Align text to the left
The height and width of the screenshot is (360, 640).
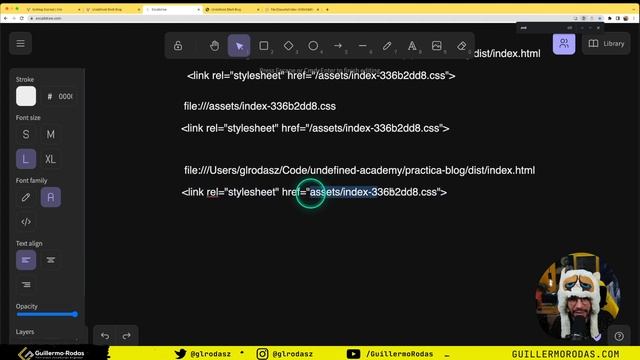pos(26,260)
